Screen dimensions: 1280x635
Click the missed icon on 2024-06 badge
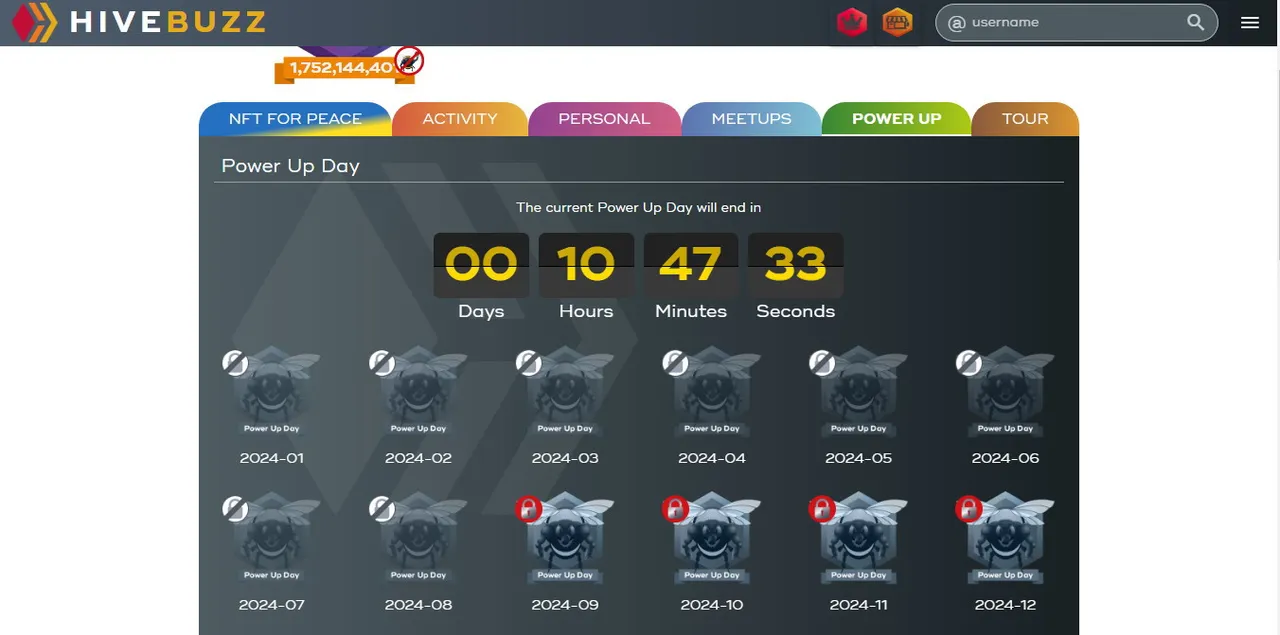(x=969, y=362)
